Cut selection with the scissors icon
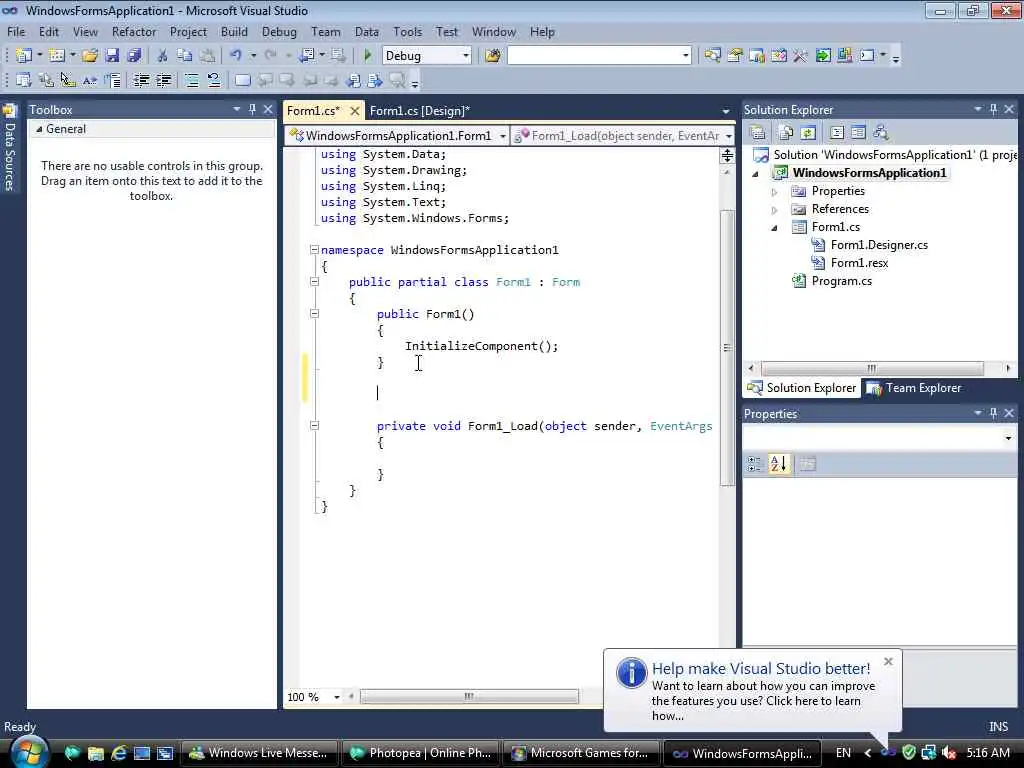This screenshot has height=768, width=1024. pyautogui.click(x=162, y=56)
